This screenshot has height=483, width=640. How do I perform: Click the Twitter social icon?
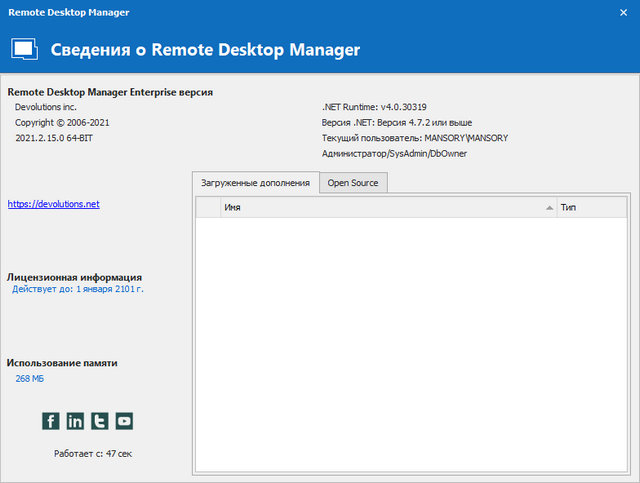point(100,421)
